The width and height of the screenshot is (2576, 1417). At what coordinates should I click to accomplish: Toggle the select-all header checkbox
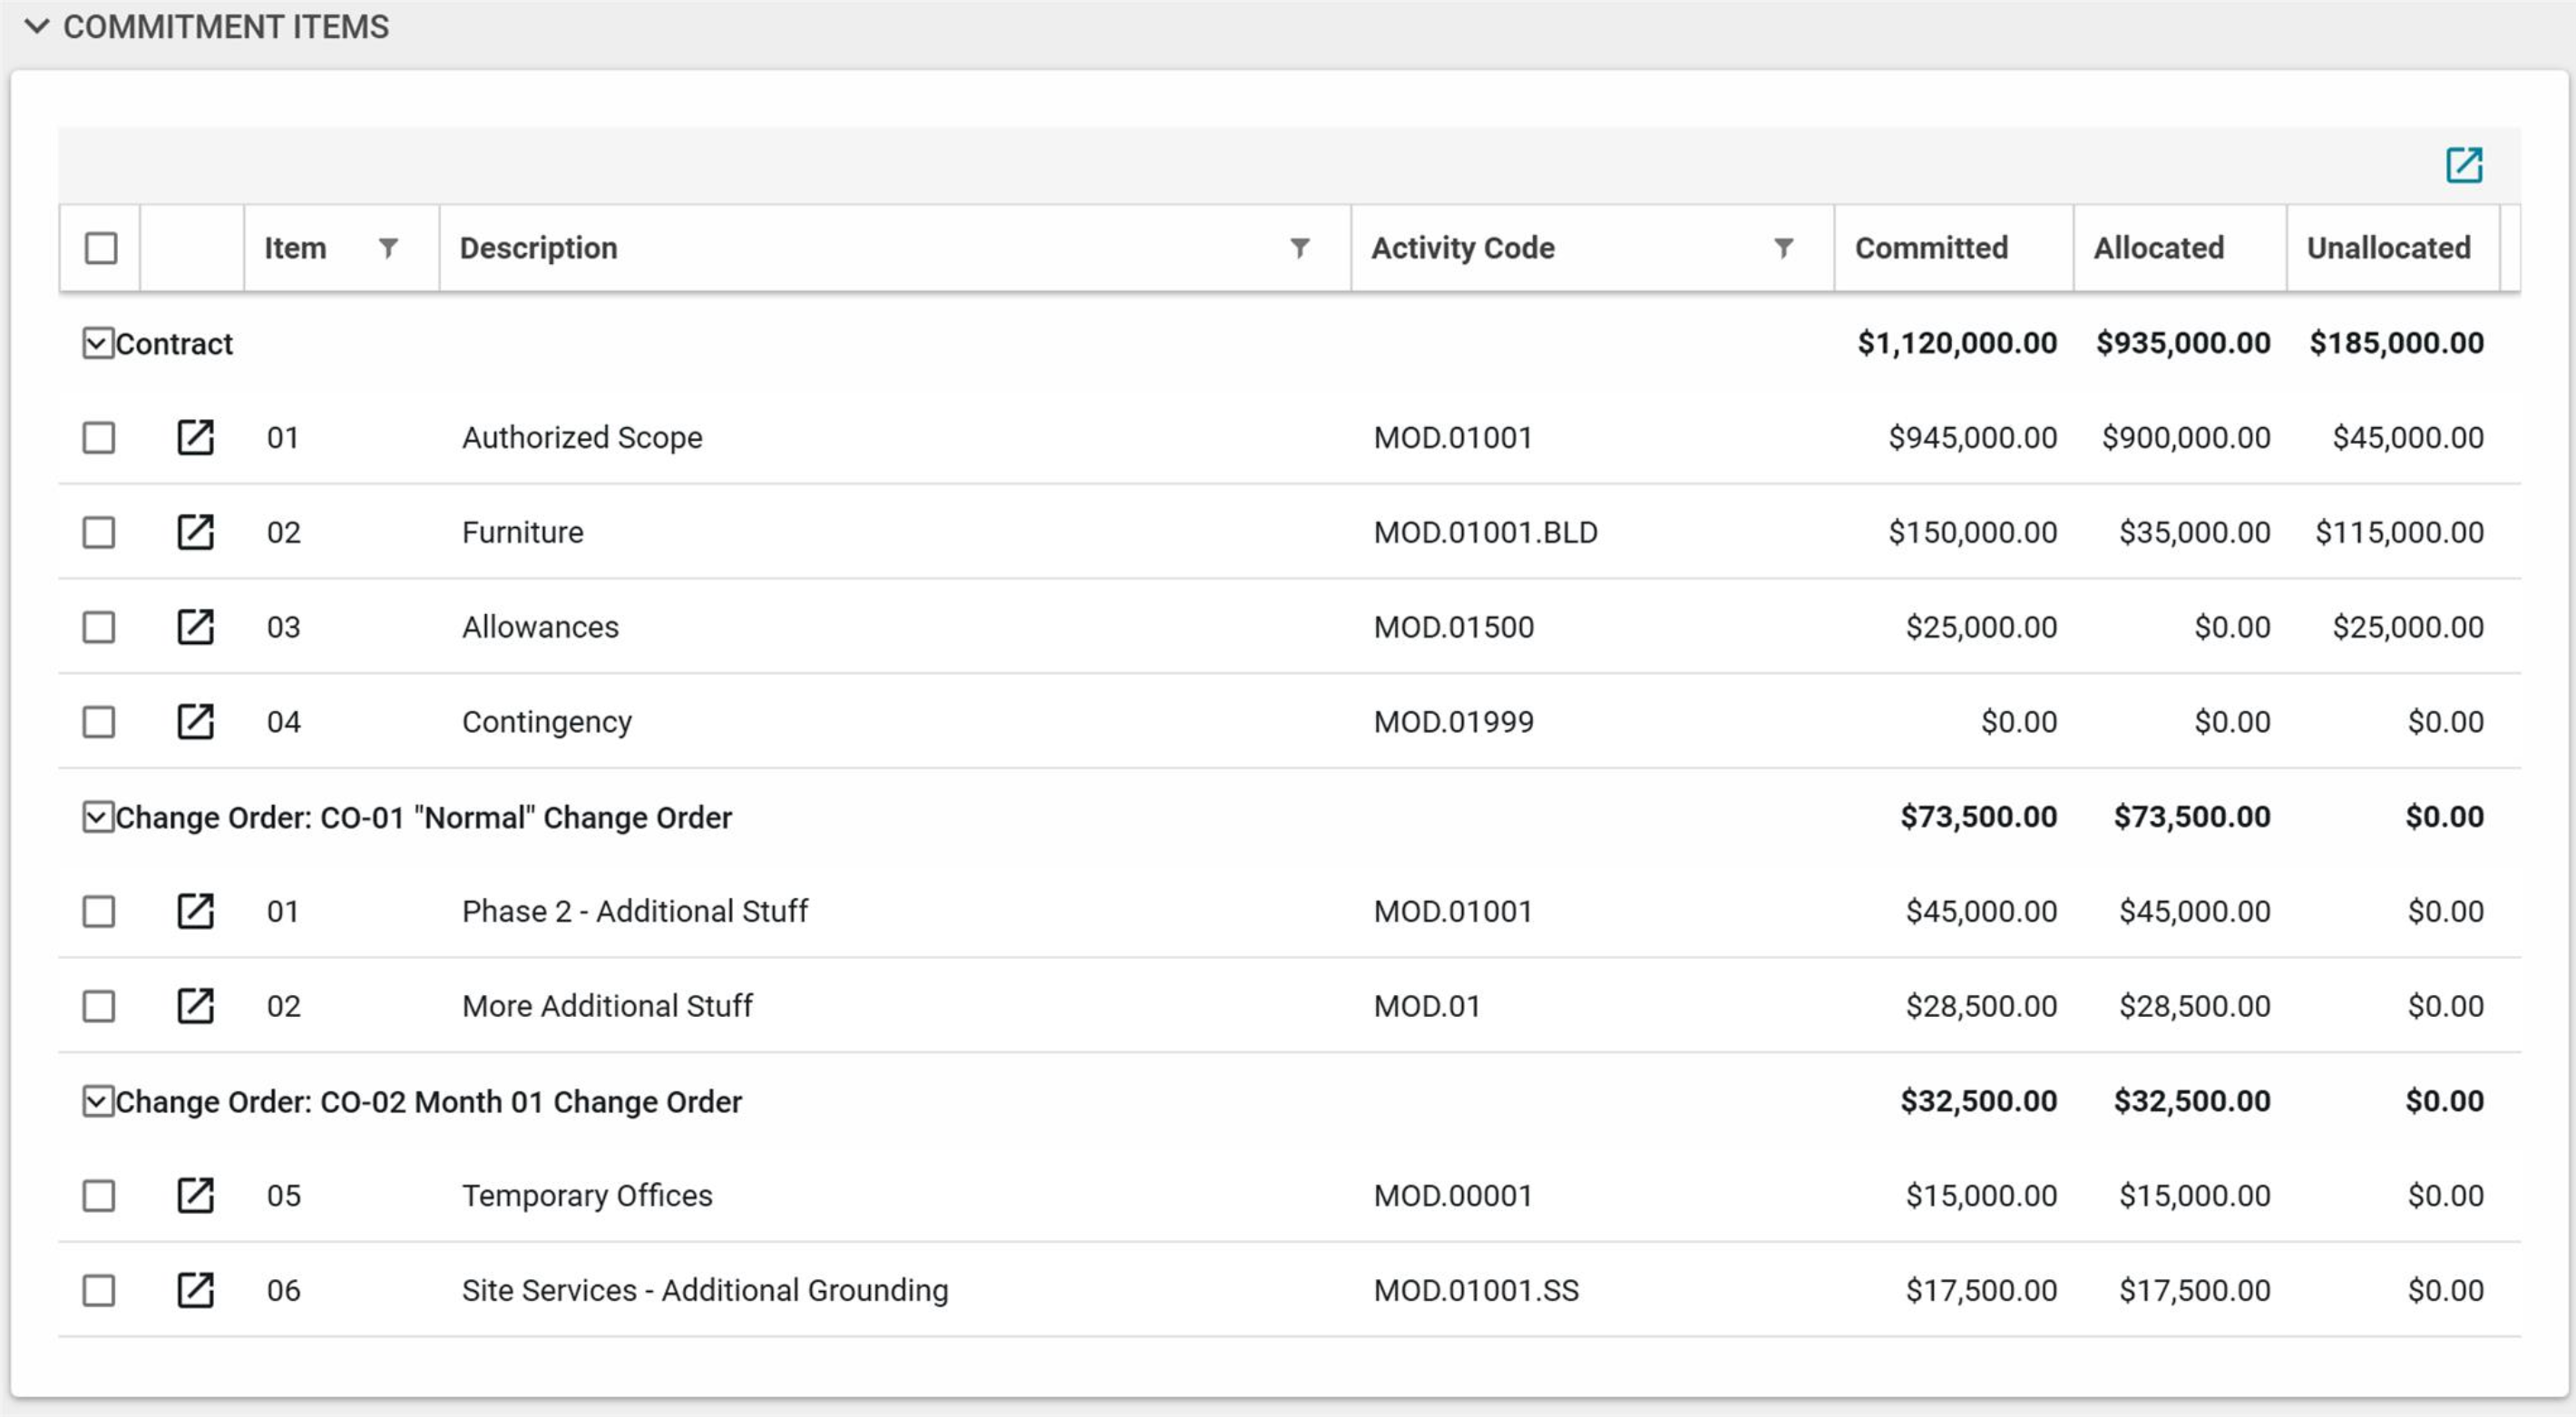coord(101,248)
